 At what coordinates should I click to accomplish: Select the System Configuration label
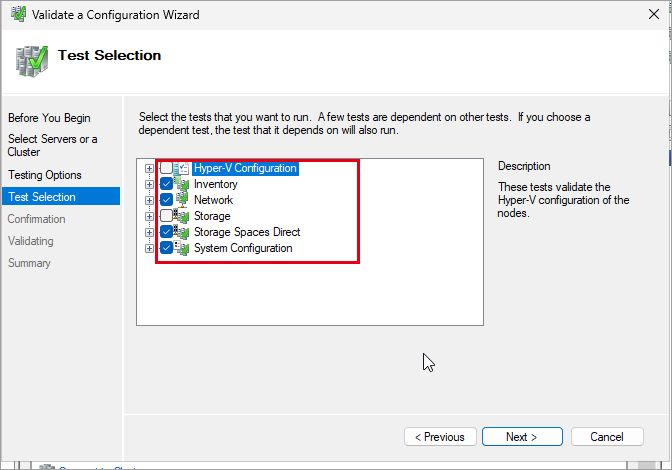coord(243,248)
